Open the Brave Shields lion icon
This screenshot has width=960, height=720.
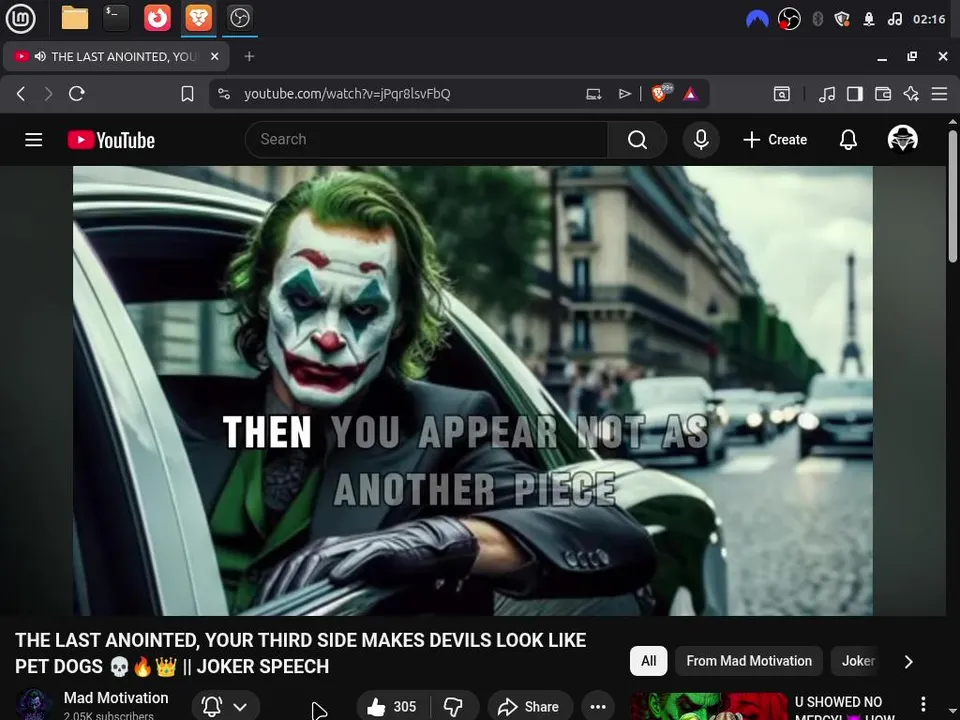click(661, 93)
